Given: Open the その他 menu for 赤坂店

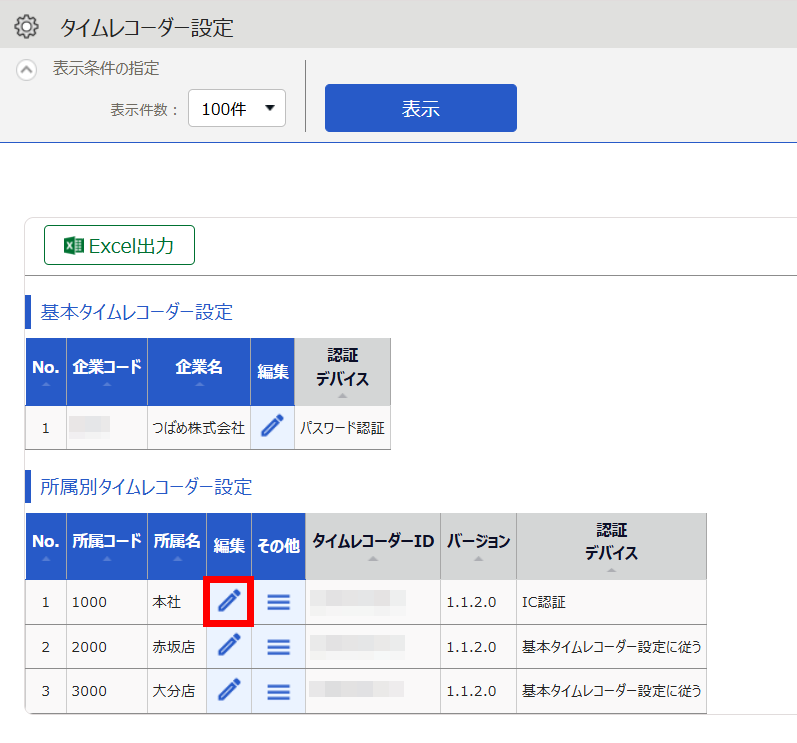Looking at the screenshot, I should tap(279, 646).
